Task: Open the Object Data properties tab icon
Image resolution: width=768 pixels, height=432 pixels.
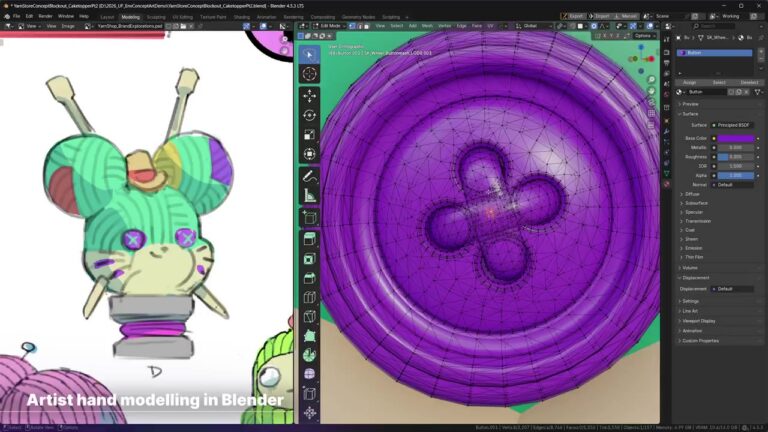Action: point(667,173)
